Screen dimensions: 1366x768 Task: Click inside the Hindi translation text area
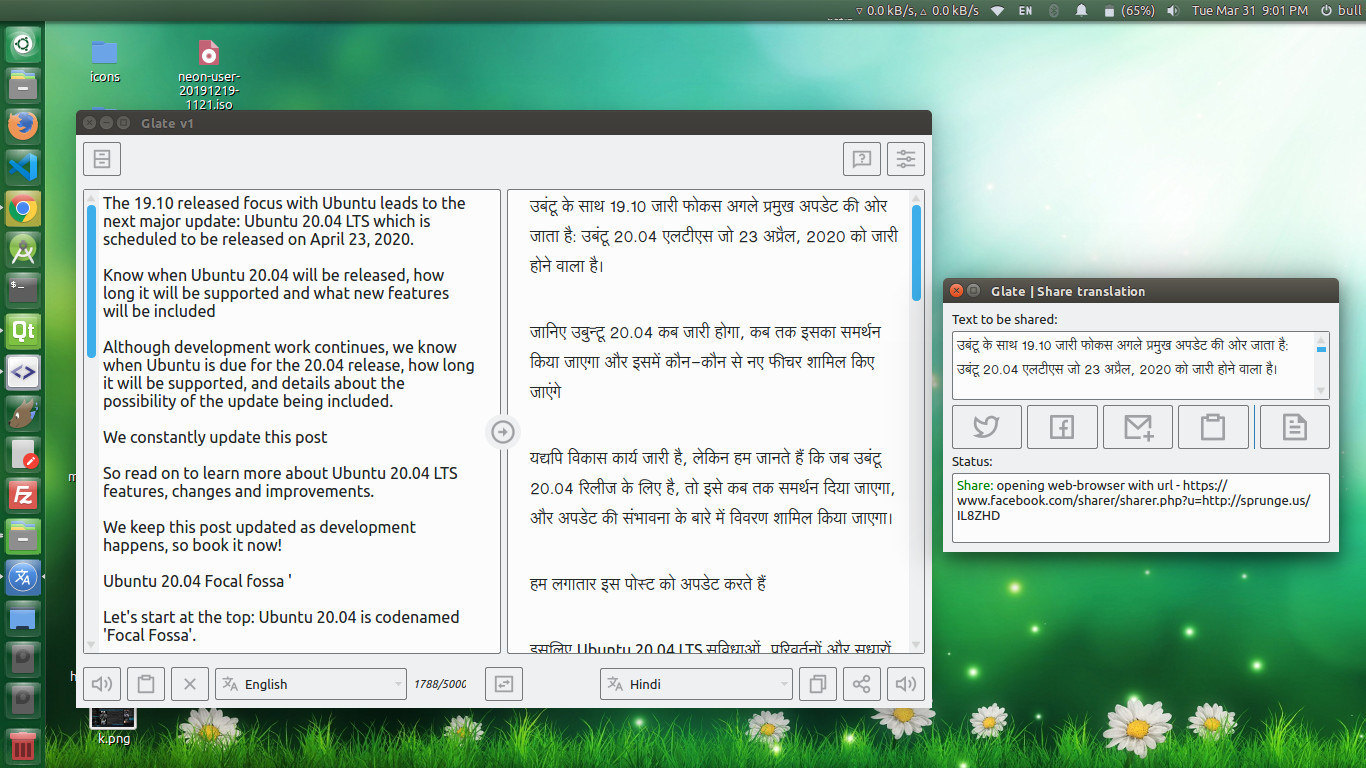(716, 422)
